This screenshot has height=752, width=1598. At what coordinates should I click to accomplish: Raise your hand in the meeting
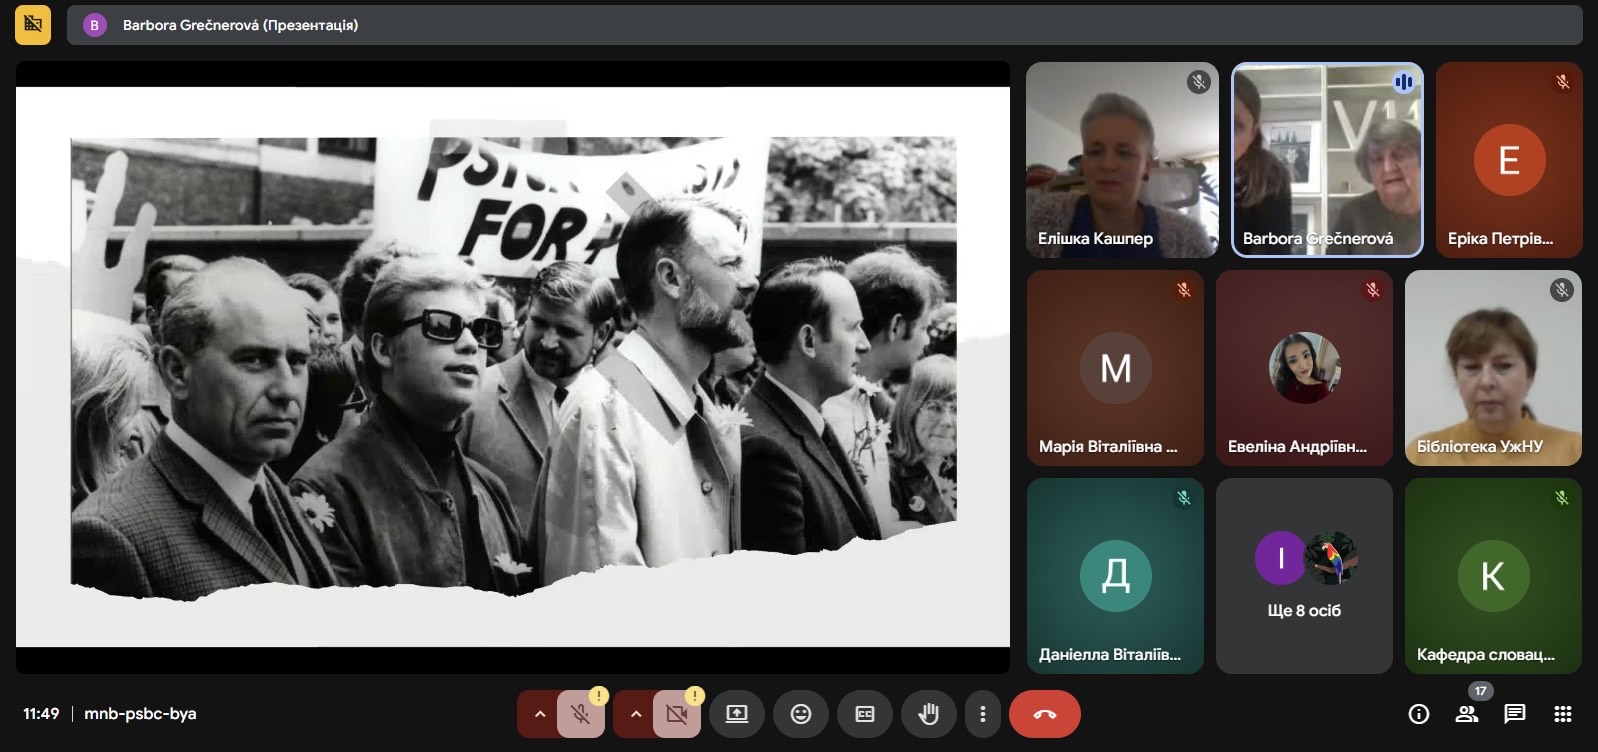pos(929,714)
